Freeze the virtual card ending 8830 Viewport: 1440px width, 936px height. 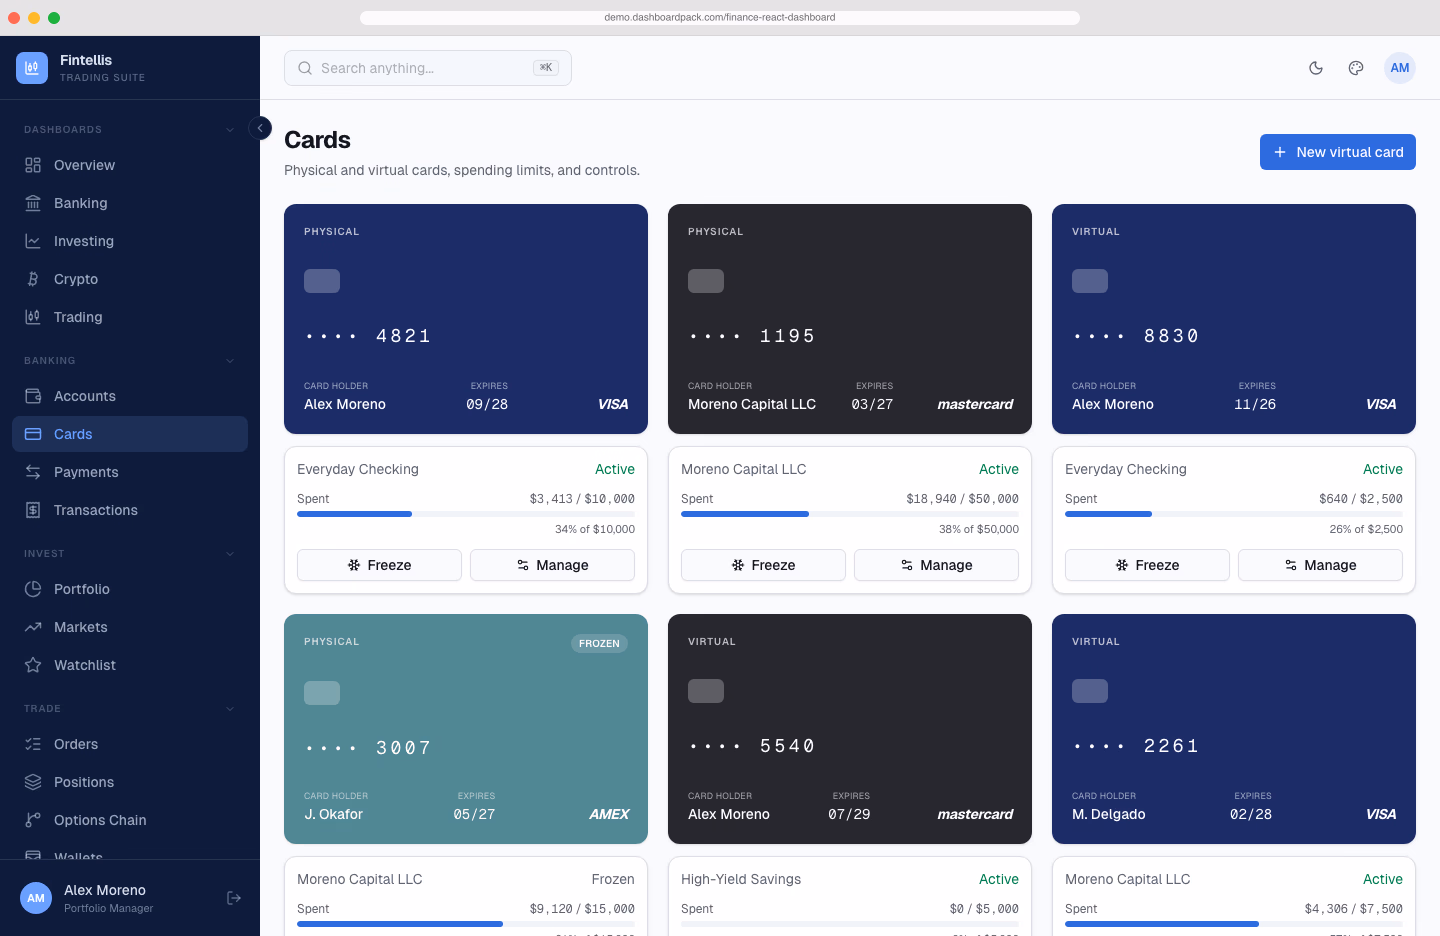pyautogui.click(x=1147, y=565)
